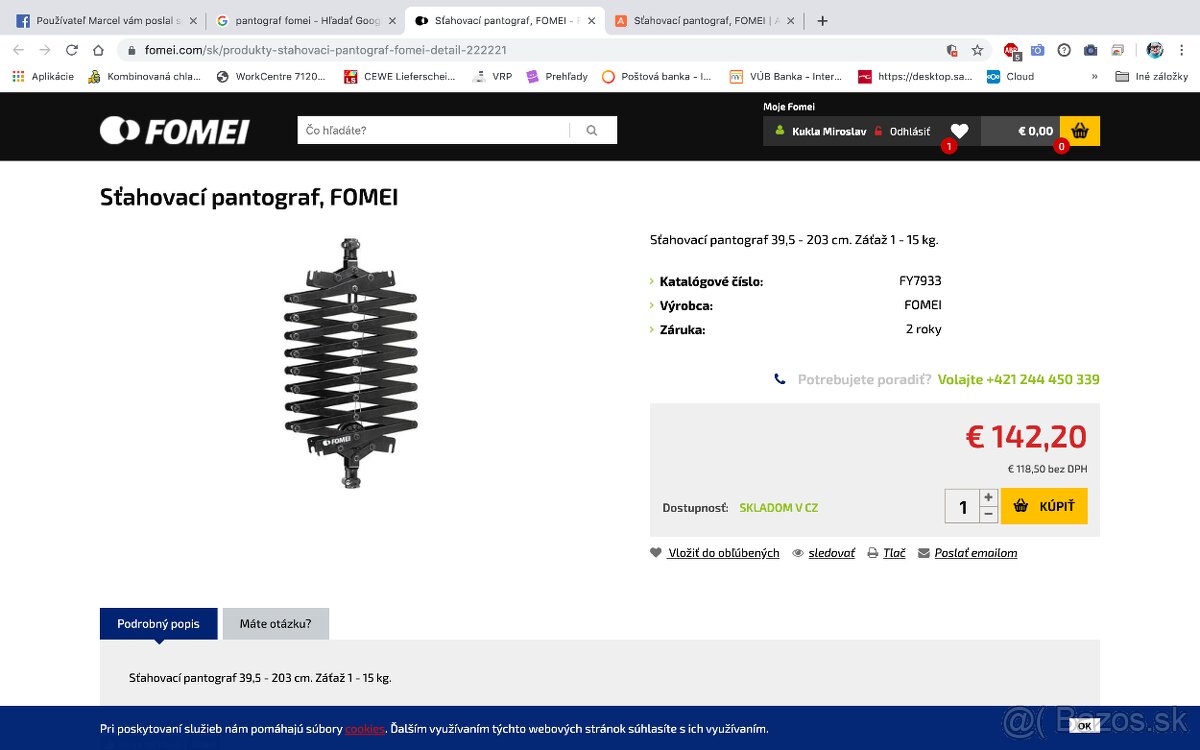This screenshot has height=750, width=1200.
Task: Click the FOMEI logo
Action: click(175, 131)
